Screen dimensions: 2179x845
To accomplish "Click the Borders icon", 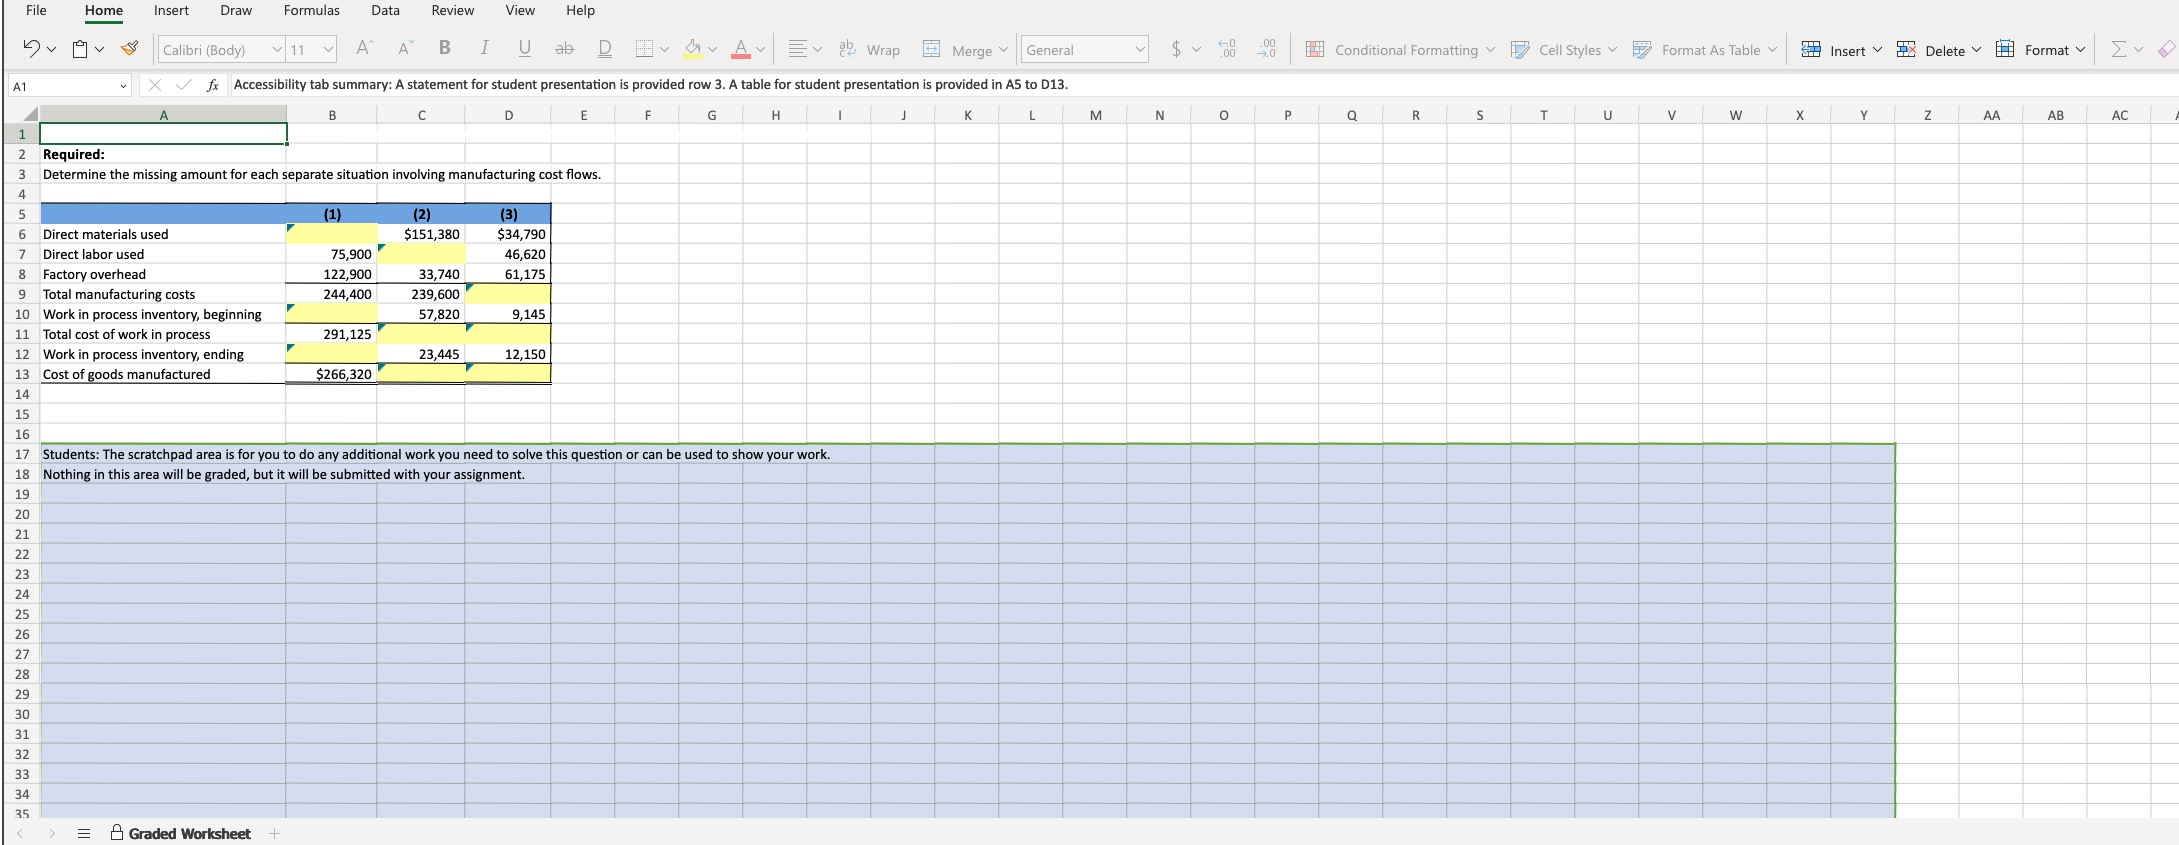I will pyautogui.click(x=645, y=49).
